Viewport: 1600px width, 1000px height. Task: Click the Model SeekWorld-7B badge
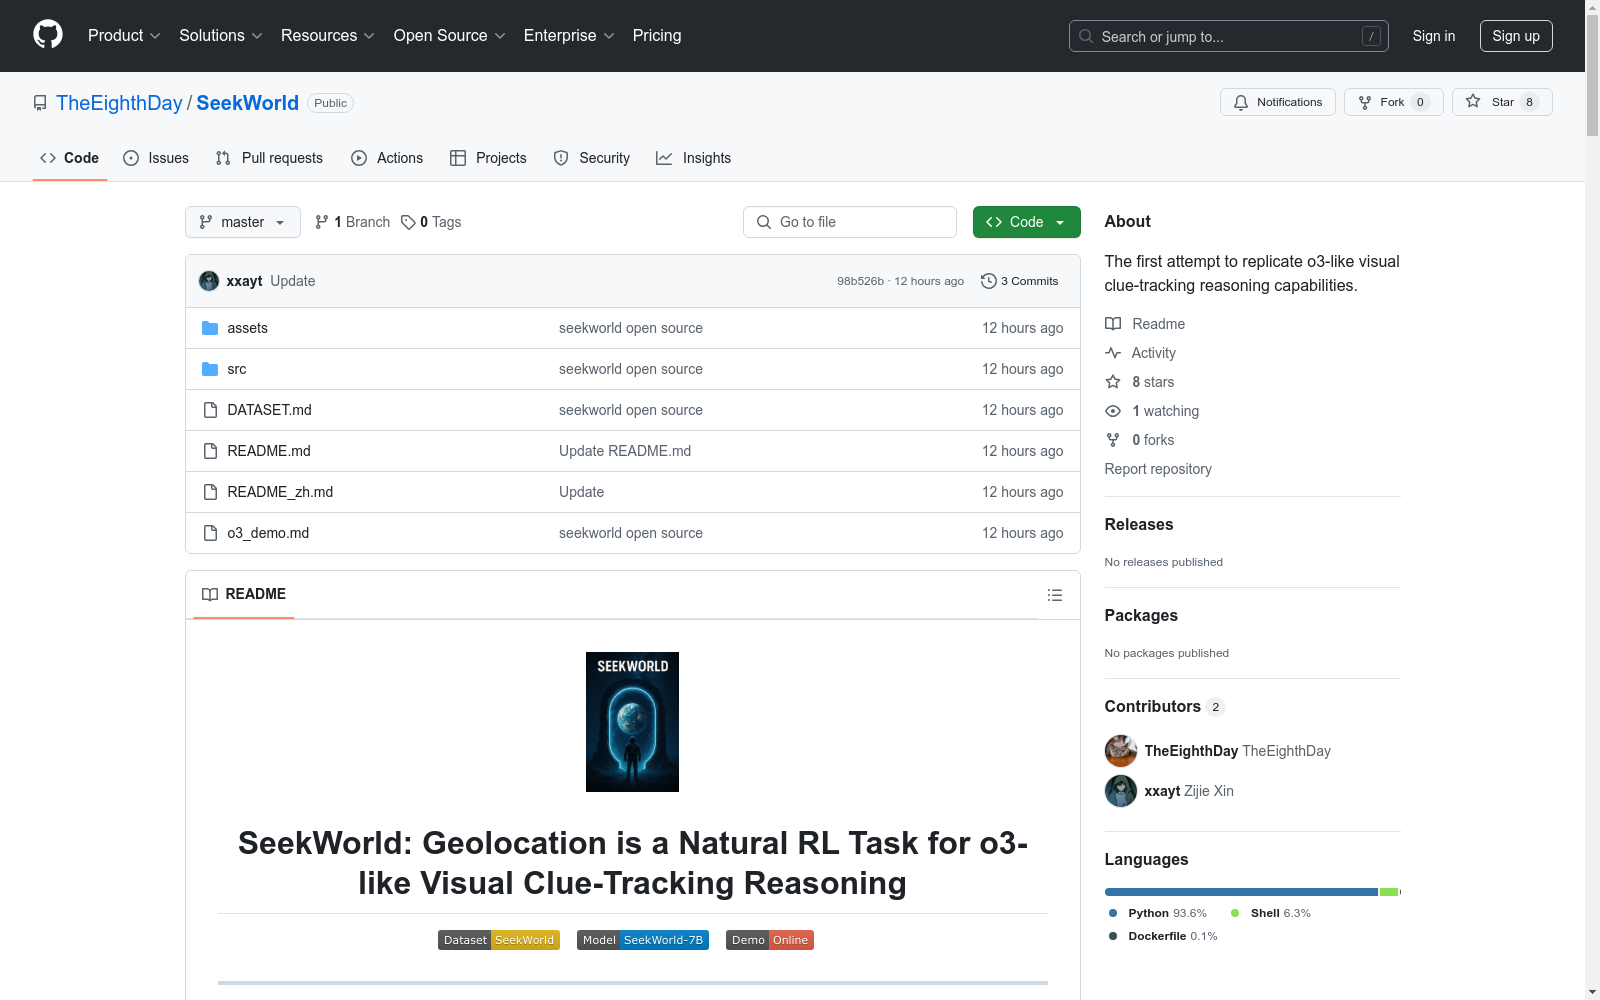pyautogui.click(x=643, y=940)
